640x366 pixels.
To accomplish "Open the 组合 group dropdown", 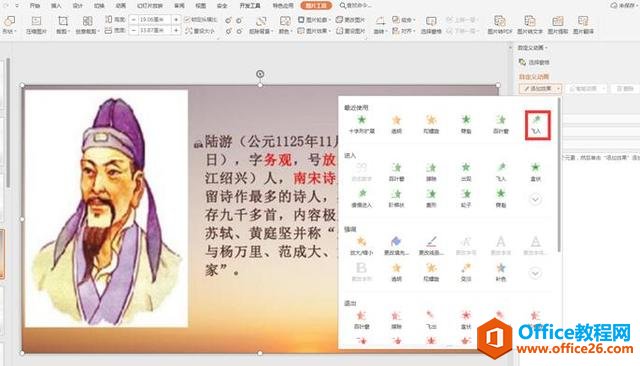I will pos(404,19).
